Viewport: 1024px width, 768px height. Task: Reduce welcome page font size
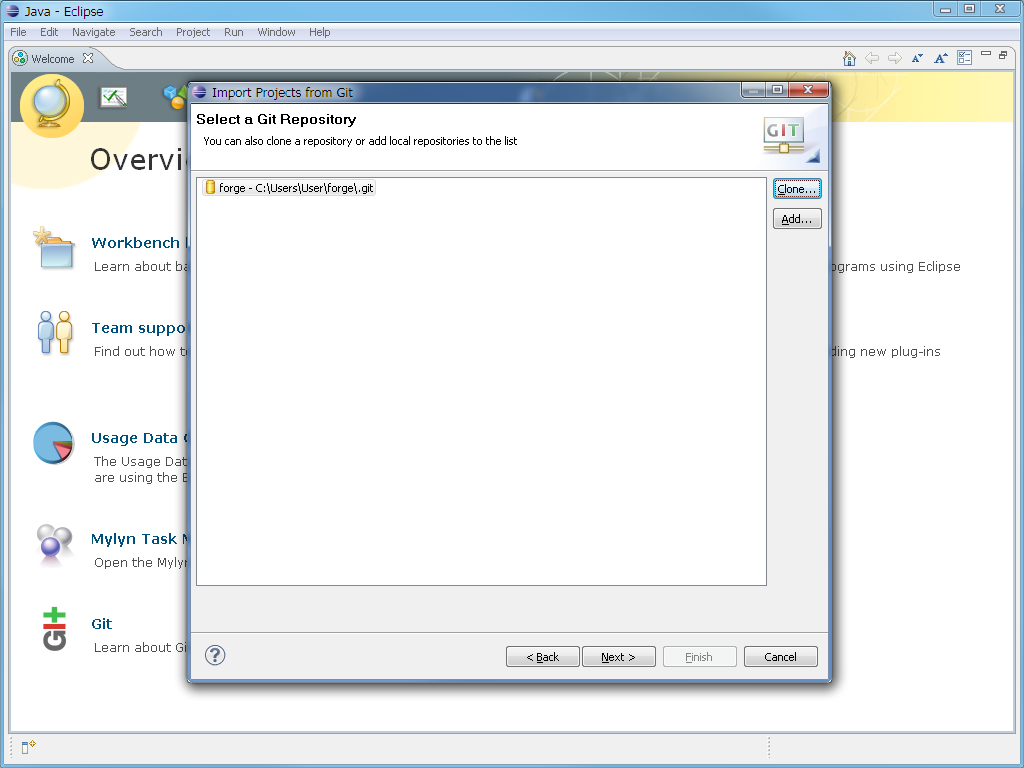(x=918, y=58)
